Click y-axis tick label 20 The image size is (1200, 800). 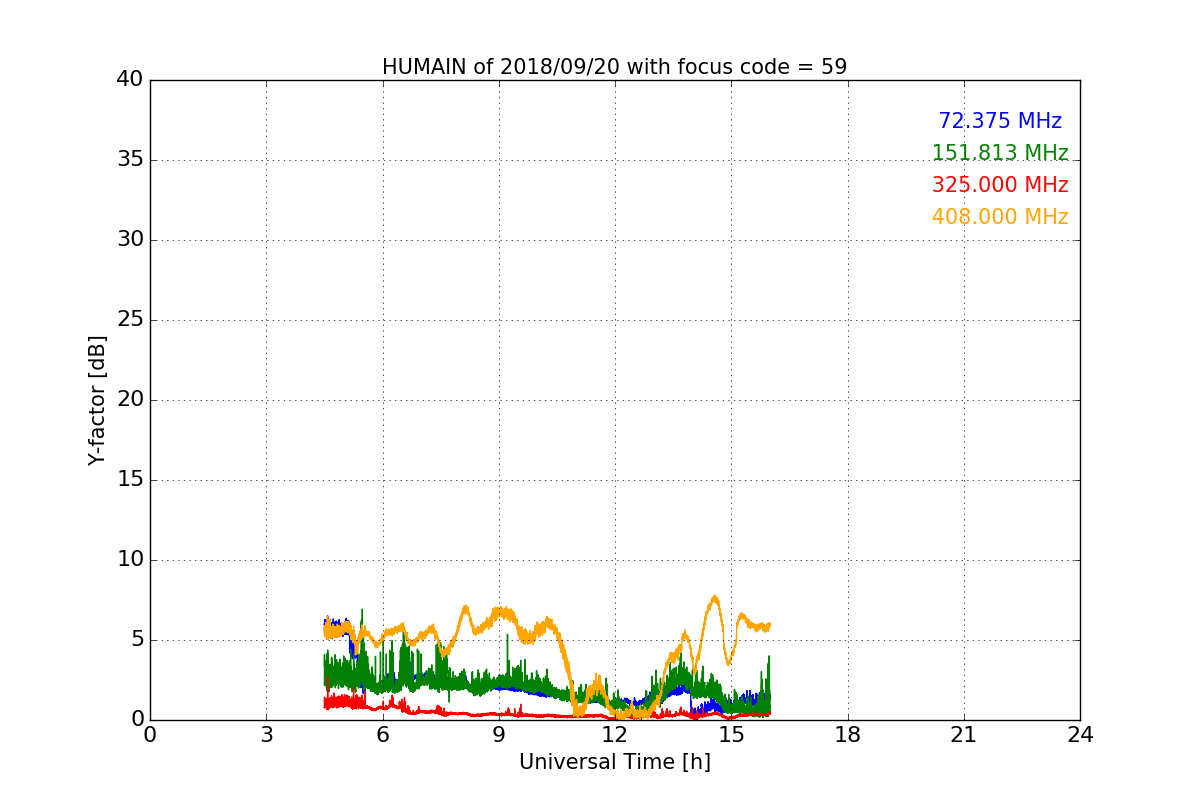tap(130, 400)
